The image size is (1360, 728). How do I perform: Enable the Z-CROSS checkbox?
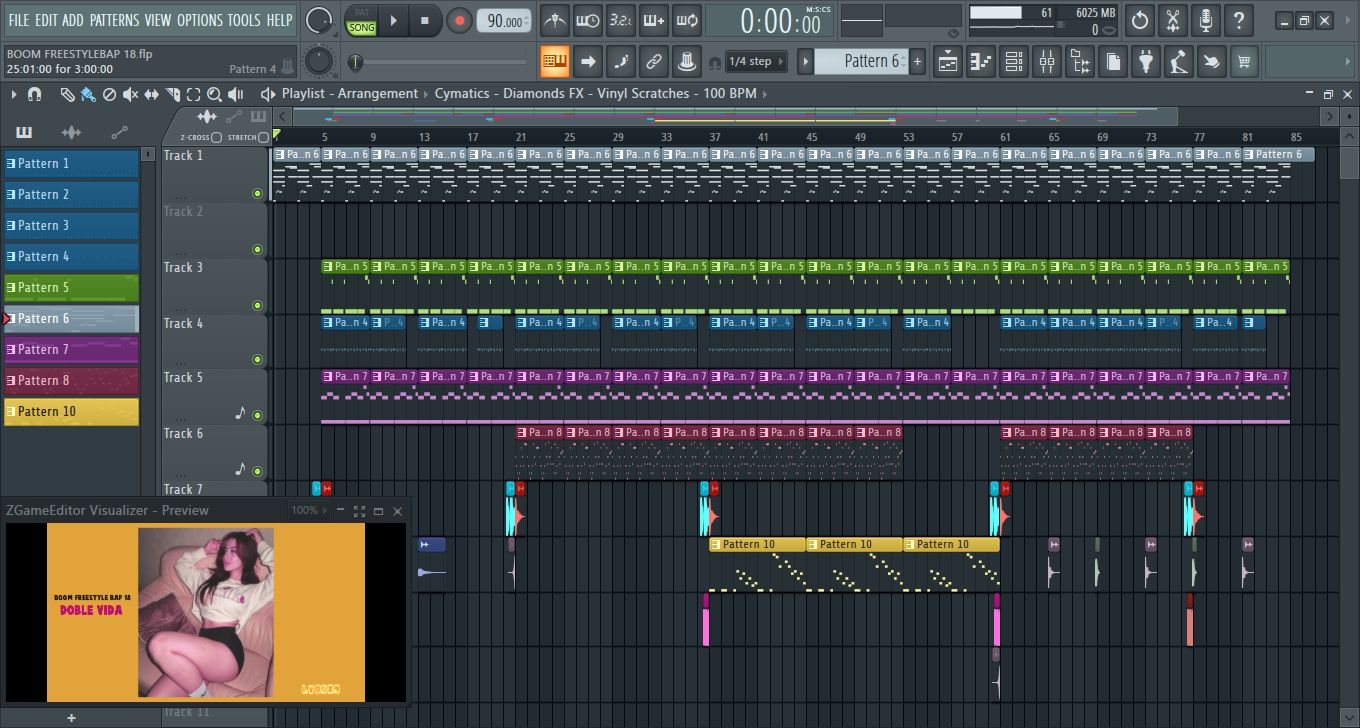217,137
